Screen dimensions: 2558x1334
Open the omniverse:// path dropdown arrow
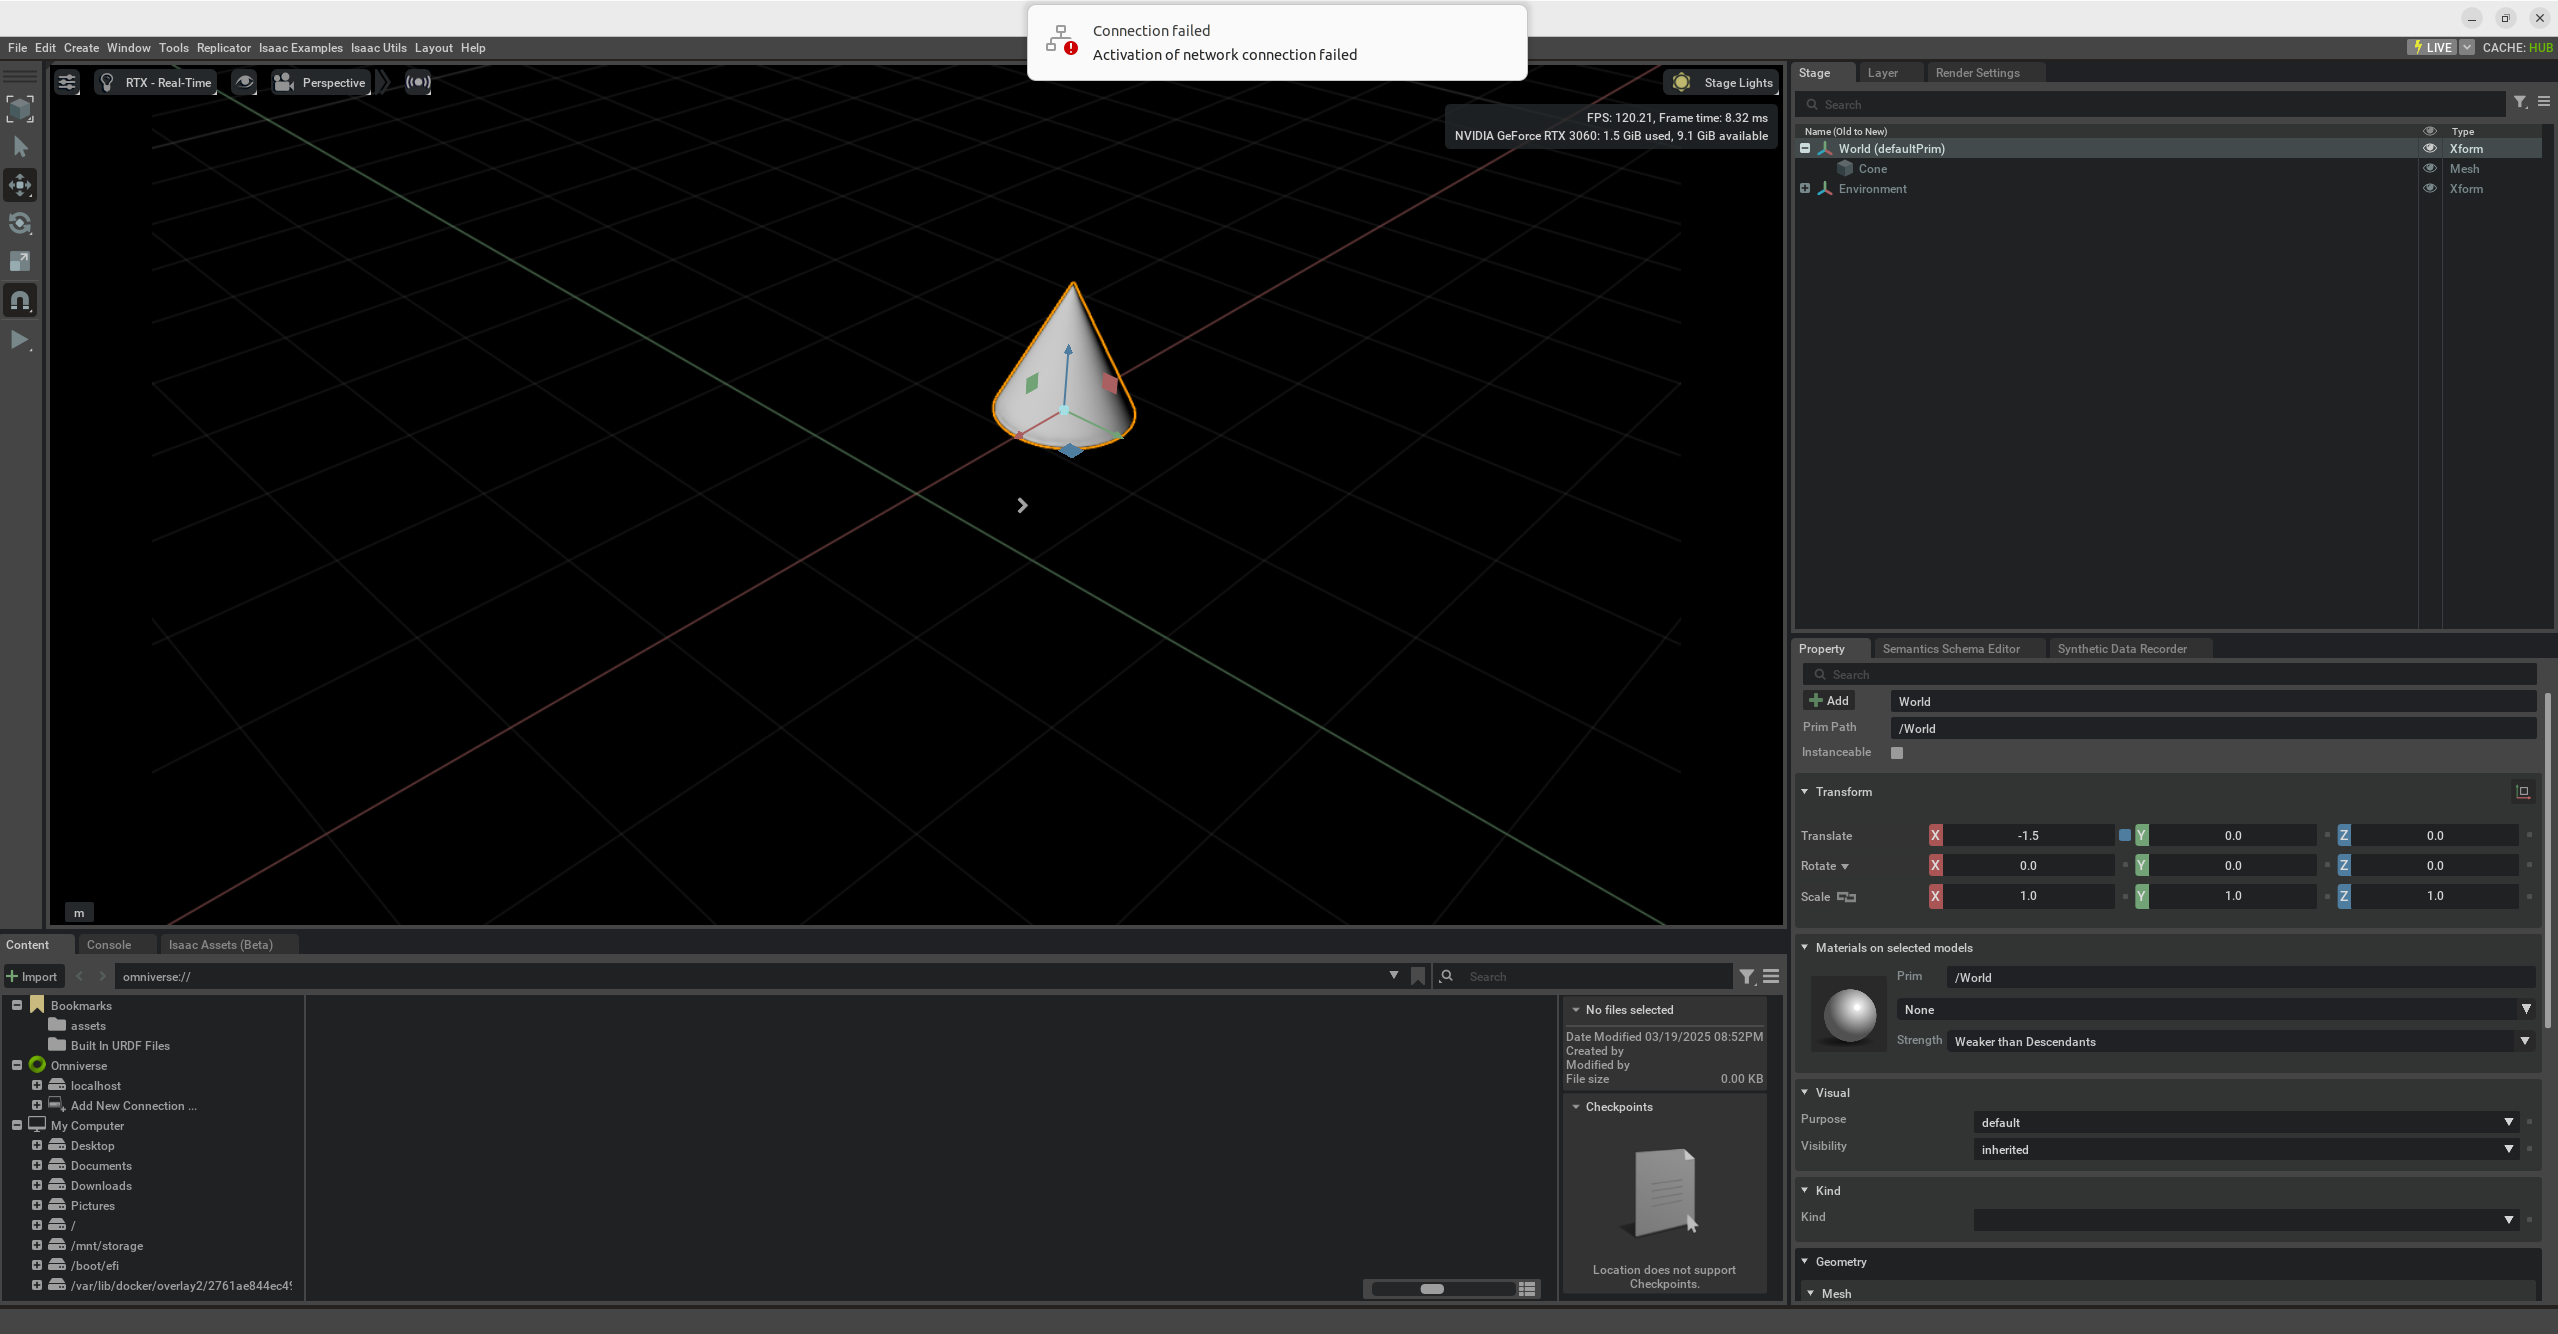pos(1393,976)
